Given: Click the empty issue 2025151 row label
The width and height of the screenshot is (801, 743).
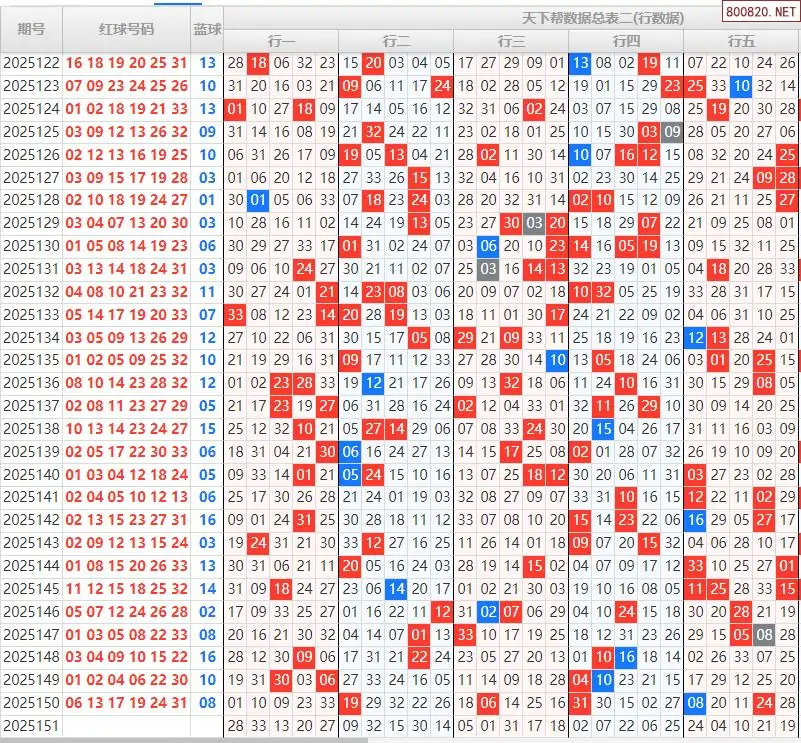Looking at the screenshot, I should 31,726.
